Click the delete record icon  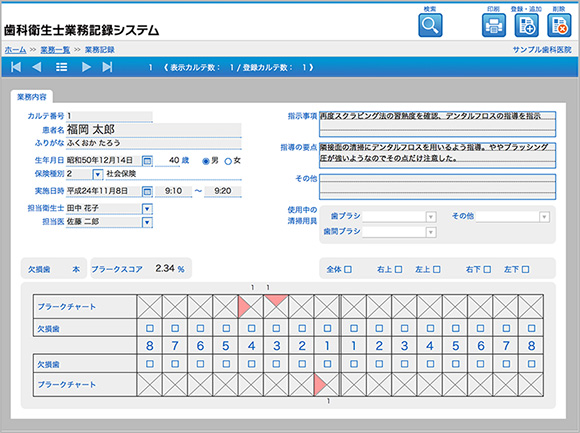tap(559, 25)
